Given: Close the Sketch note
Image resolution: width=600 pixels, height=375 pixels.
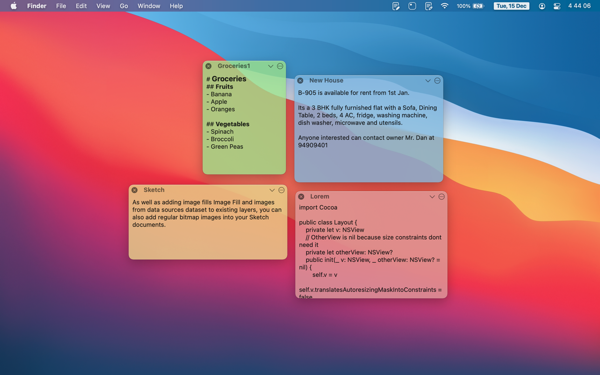Looking at the screenshot, I should tap(134, 190).
